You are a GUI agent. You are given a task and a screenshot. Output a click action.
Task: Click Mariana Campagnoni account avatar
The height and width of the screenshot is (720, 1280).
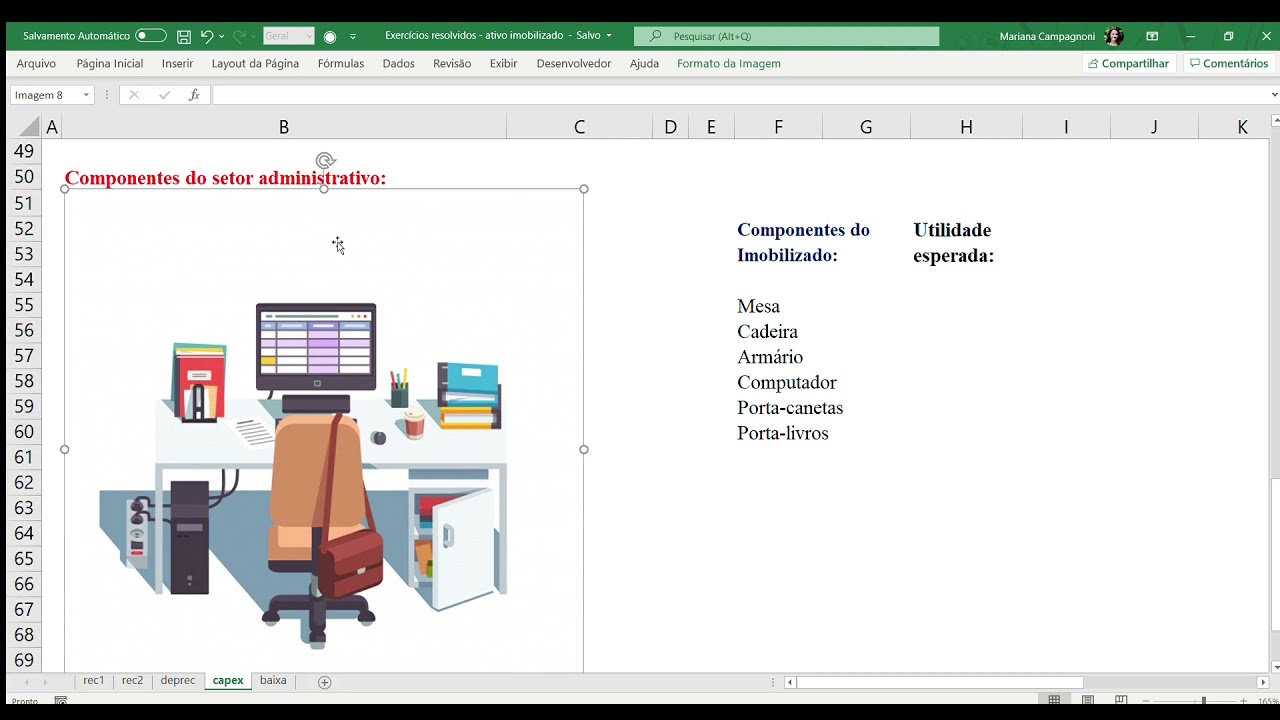click(1114, 36)
